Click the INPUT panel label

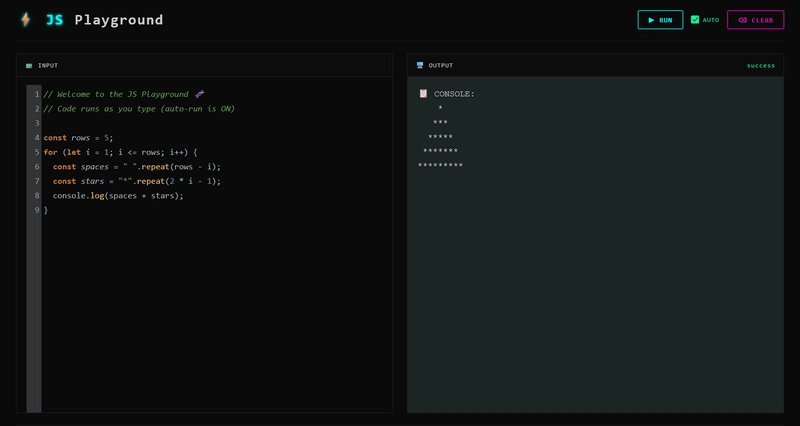pos(48,65)
